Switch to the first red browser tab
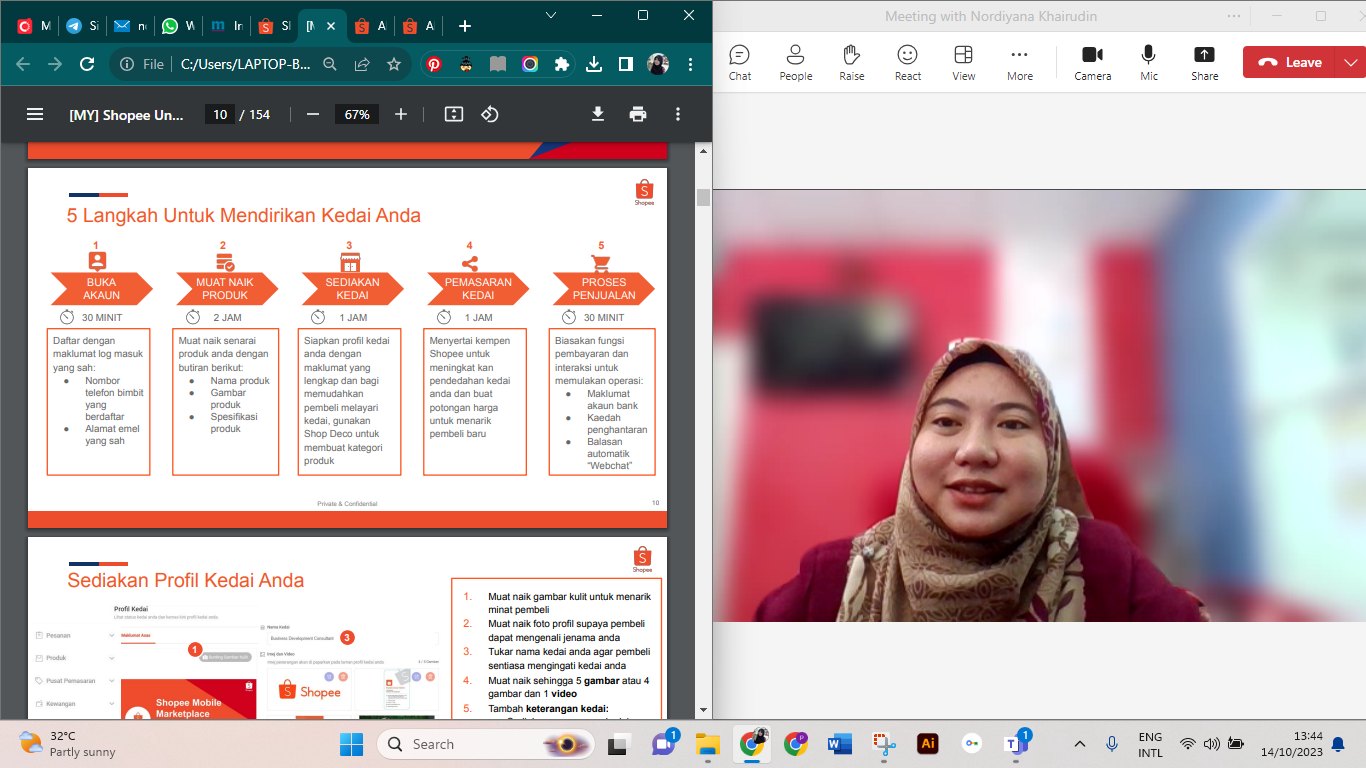The height and width of the screenshot is (768, 1366). pos(32,26)
